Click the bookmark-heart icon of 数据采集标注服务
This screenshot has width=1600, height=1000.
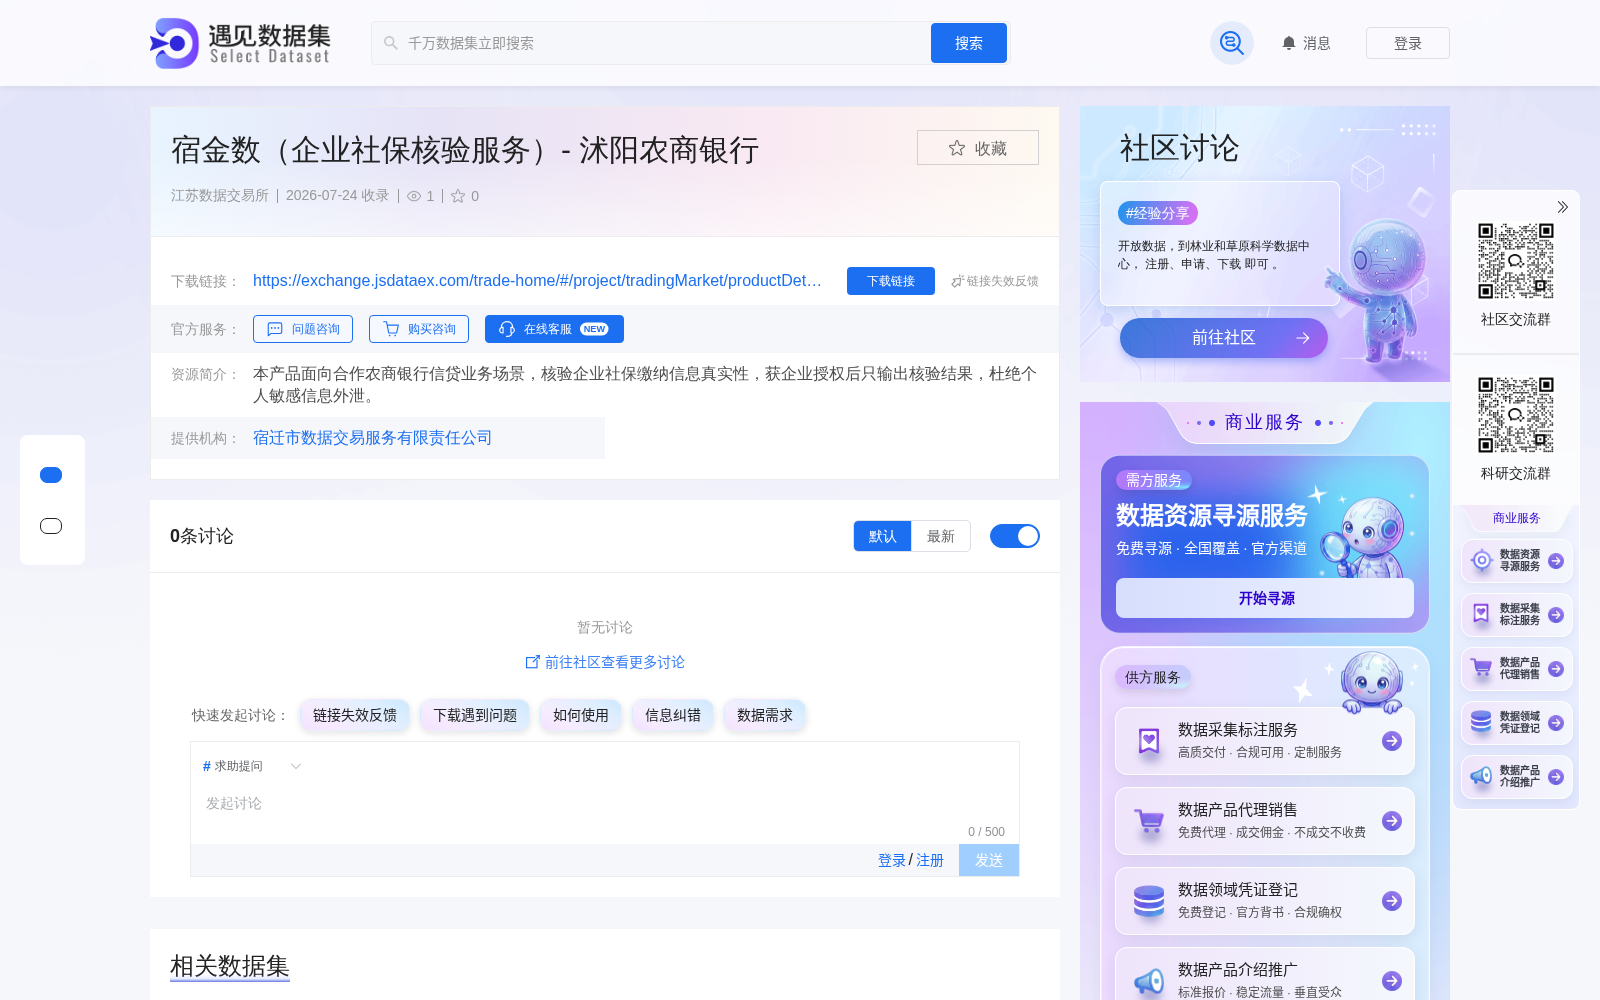point(1149,741)
